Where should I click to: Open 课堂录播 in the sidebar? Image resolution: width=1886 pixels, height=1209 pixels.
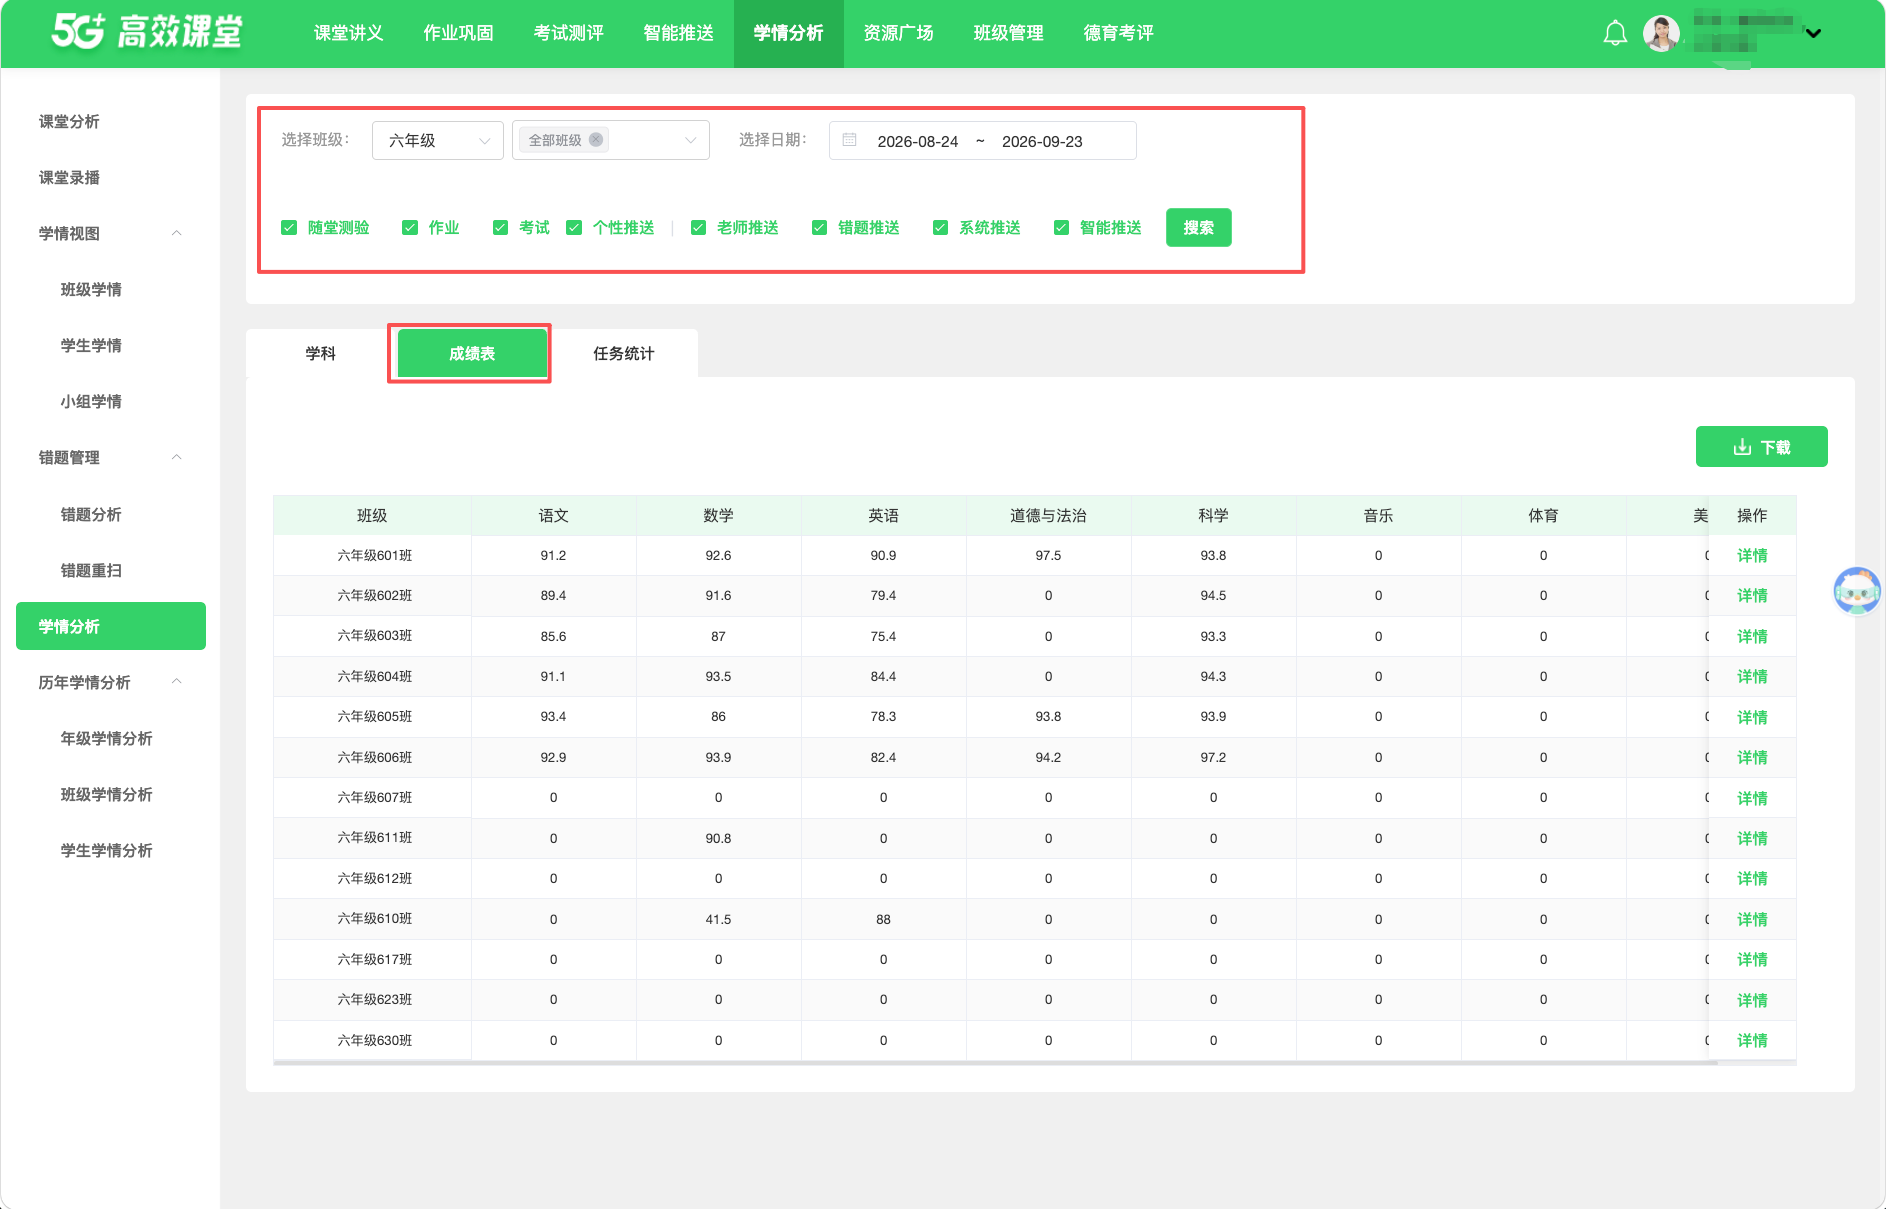click(69, 177)
